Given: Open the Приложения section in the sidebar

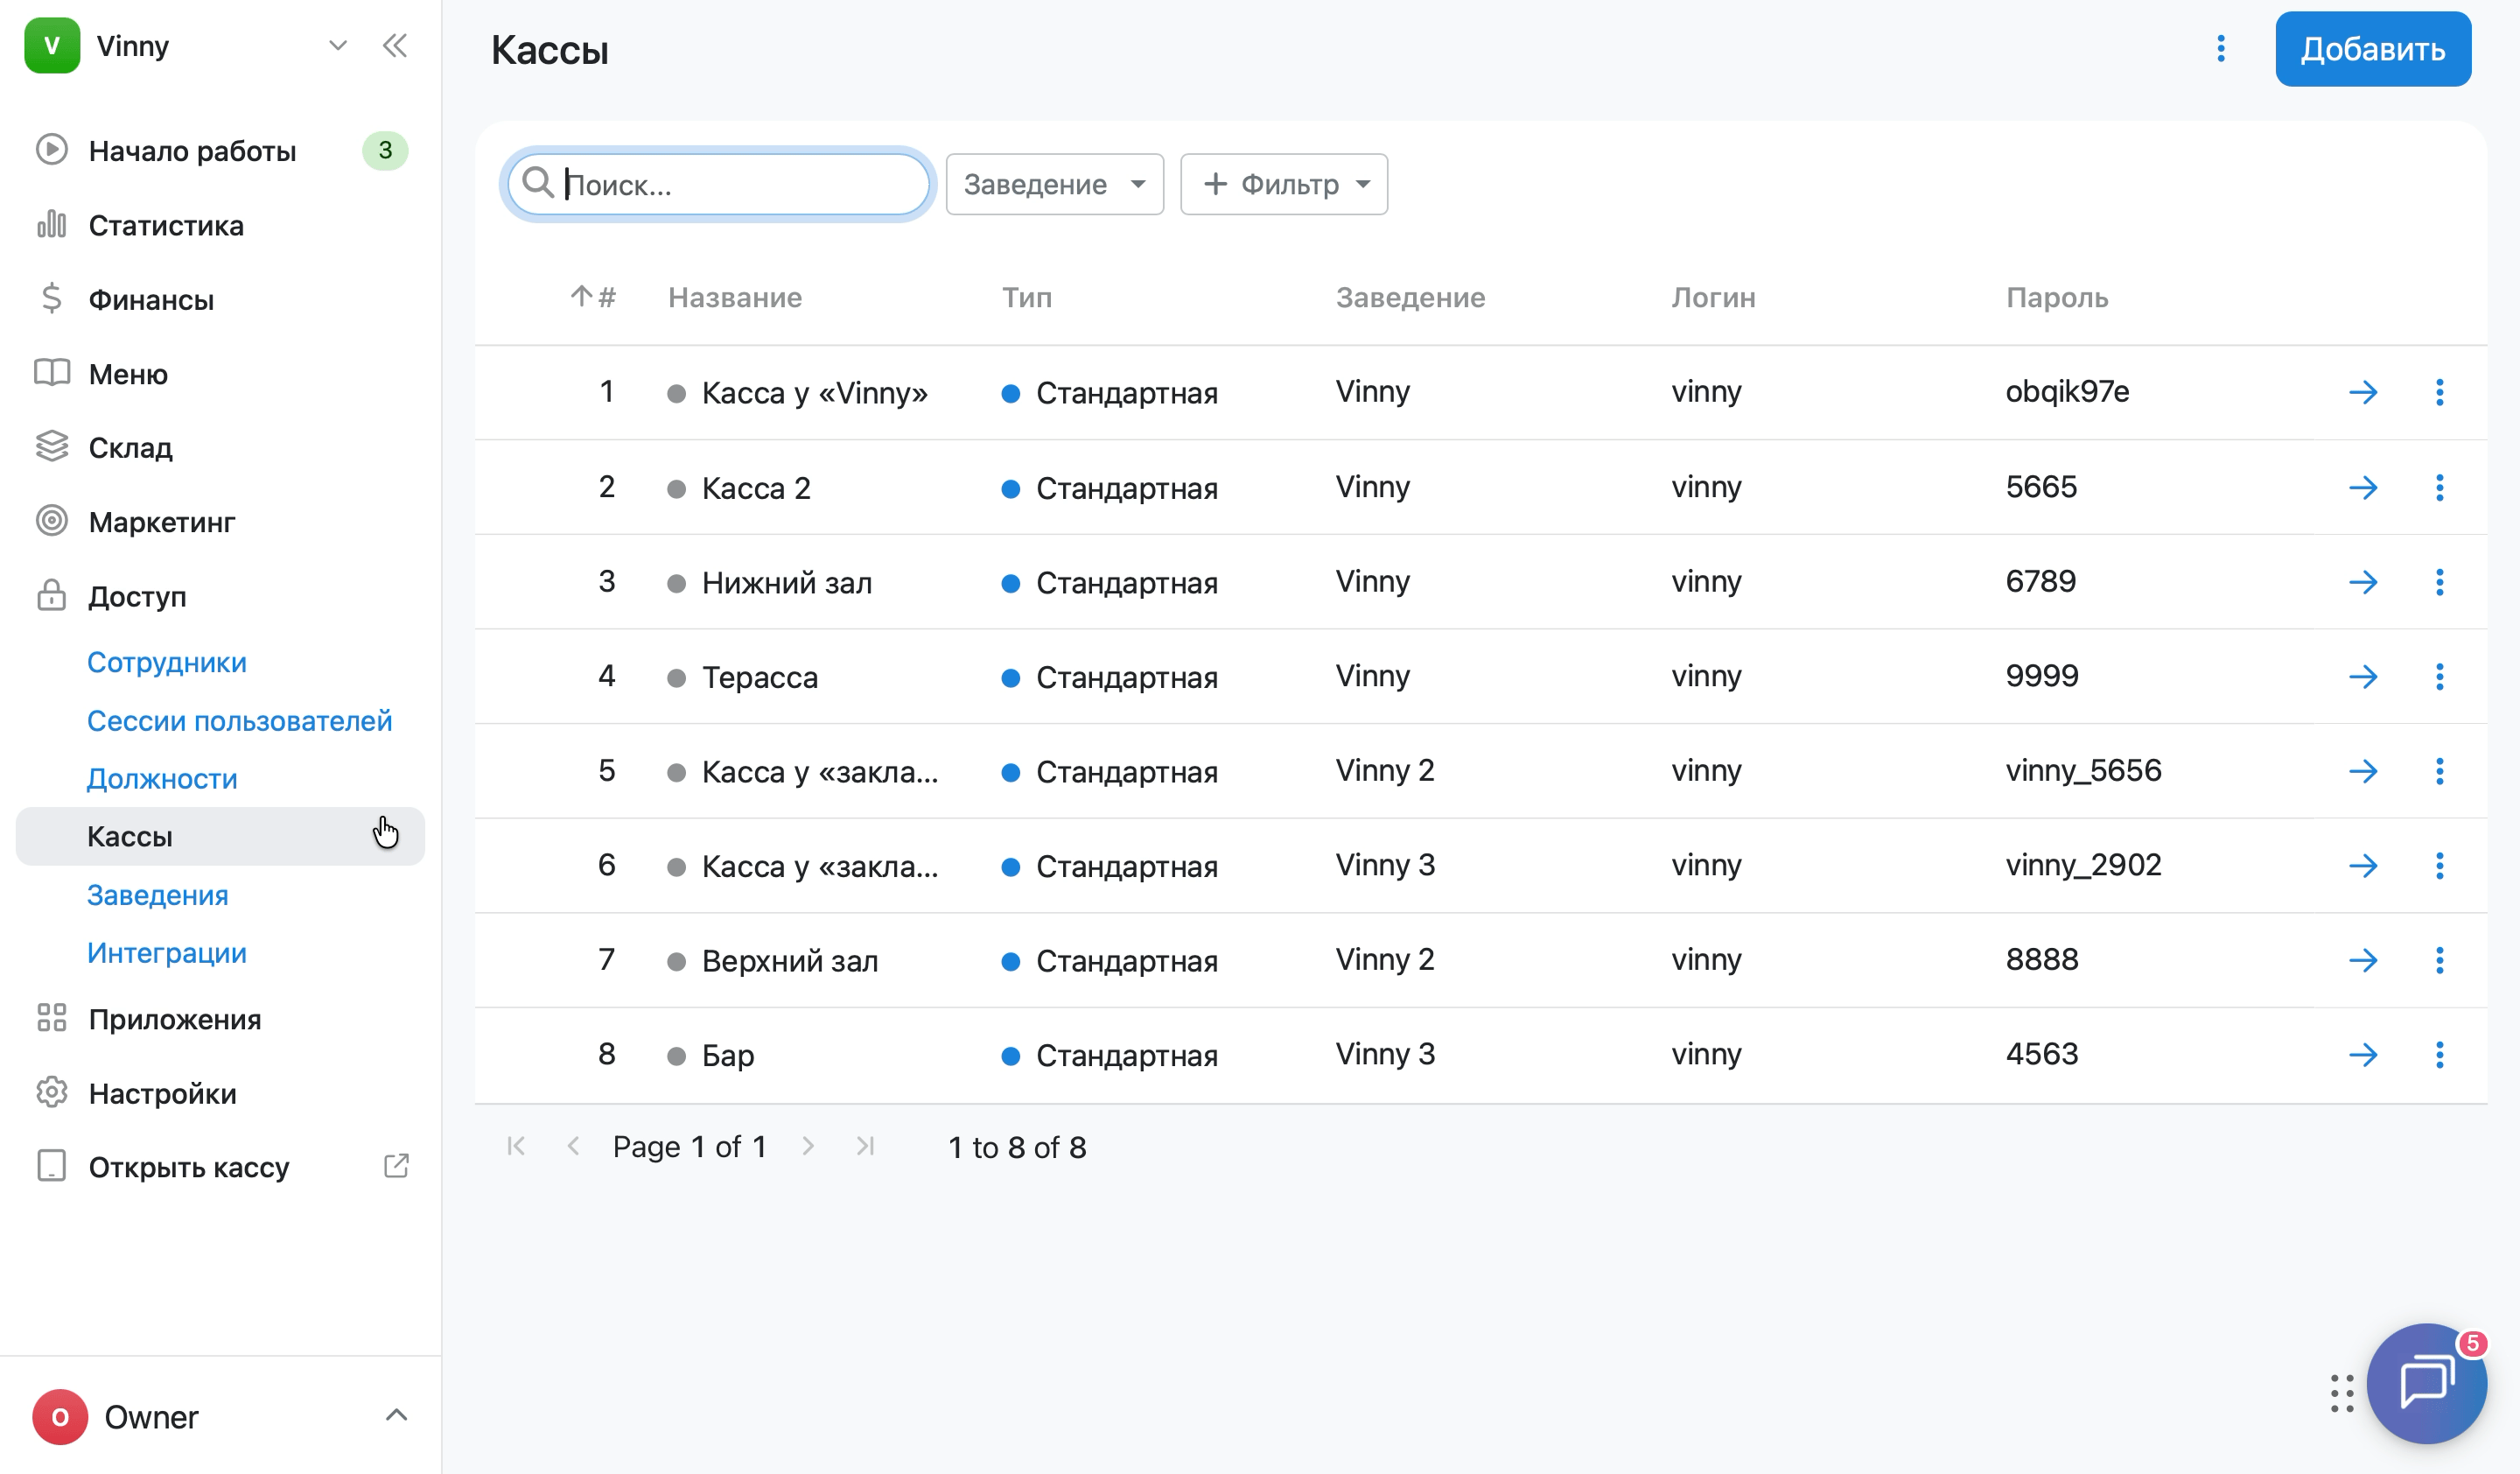Looking at the screenshot, I should pyautogui.click(x=175, y=1019).
